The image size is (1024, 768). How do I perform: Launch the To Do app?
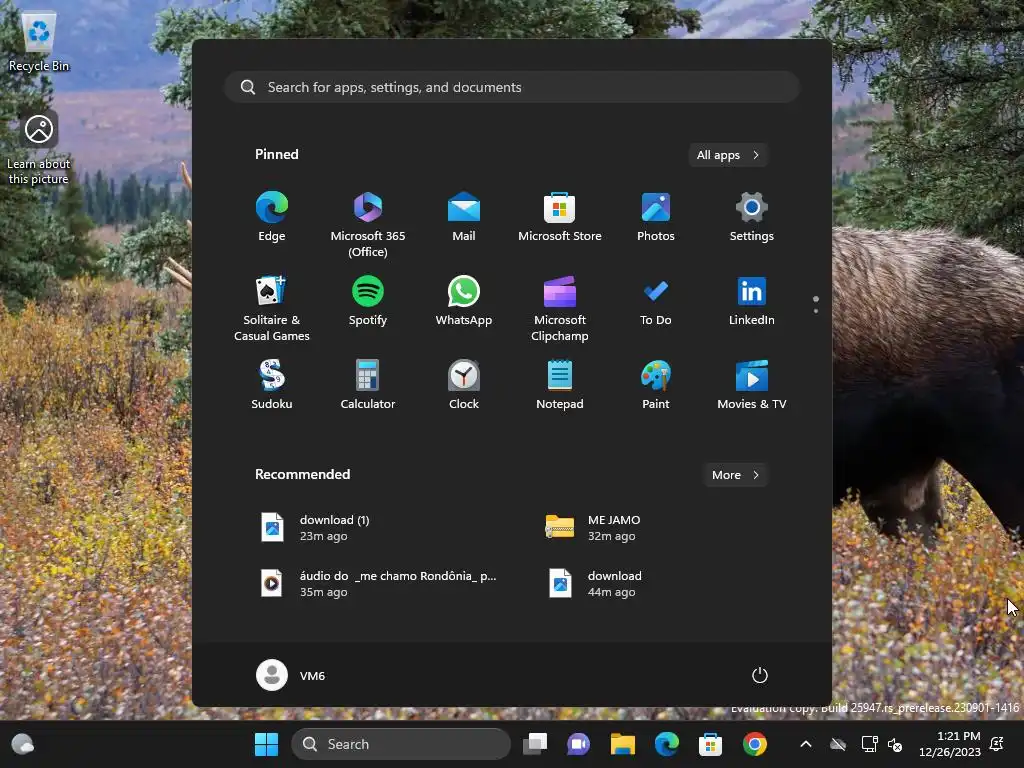(656, 301)
